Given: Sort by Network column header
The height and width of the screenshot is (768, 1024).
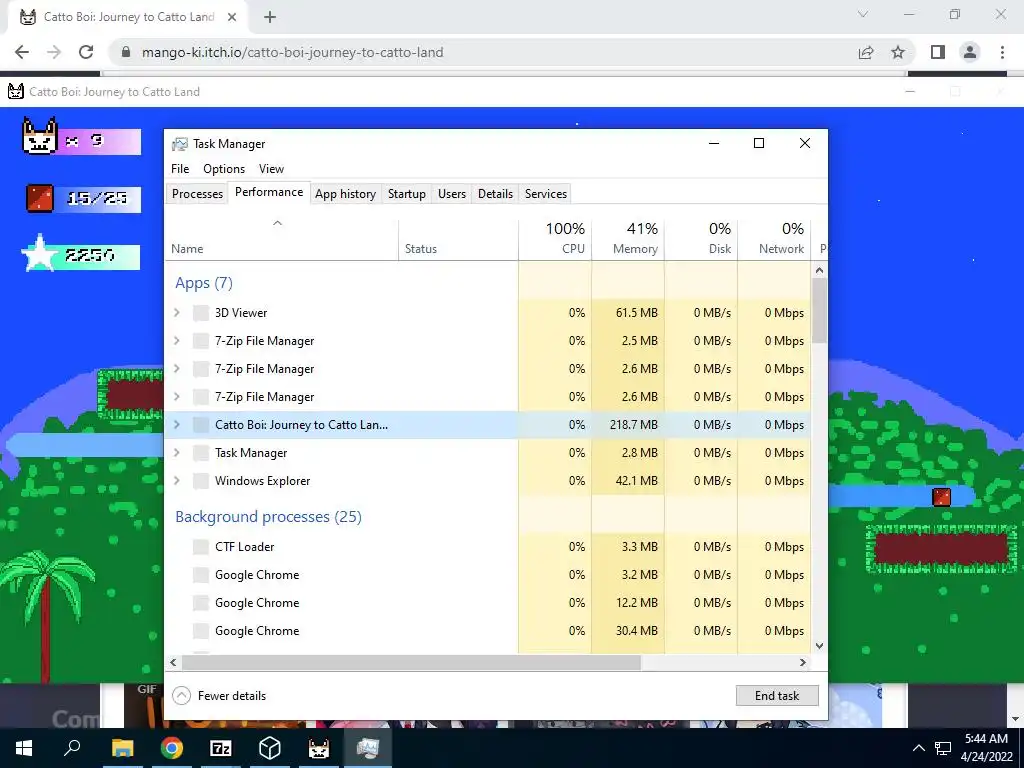Looking at the screenshot, I should 775,239.
